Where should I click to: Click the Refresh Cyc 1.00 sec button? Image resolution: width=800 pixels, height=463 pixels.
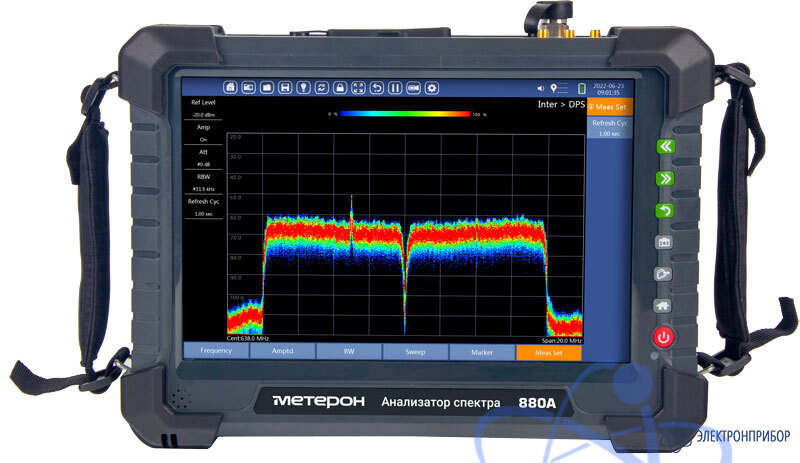click(x=609, y=127)
